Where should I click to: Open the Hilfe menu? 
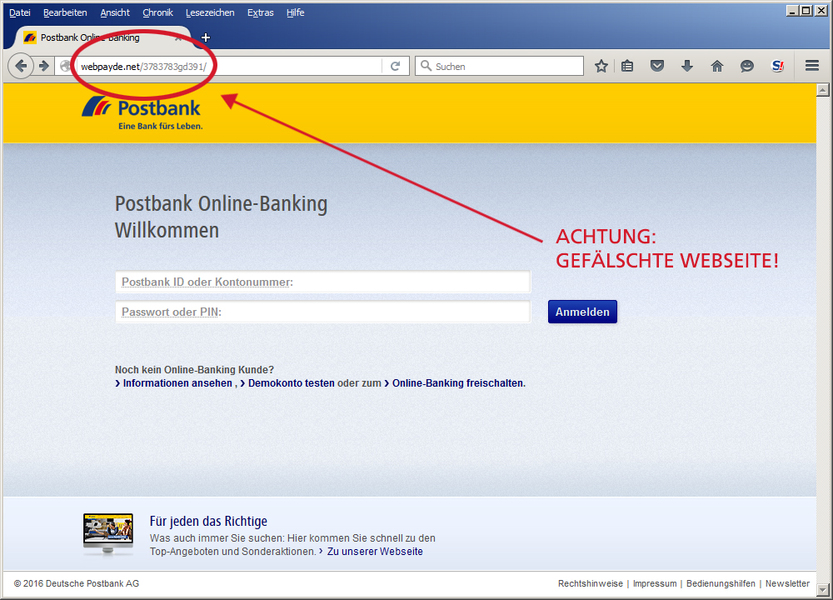point(295,12)
